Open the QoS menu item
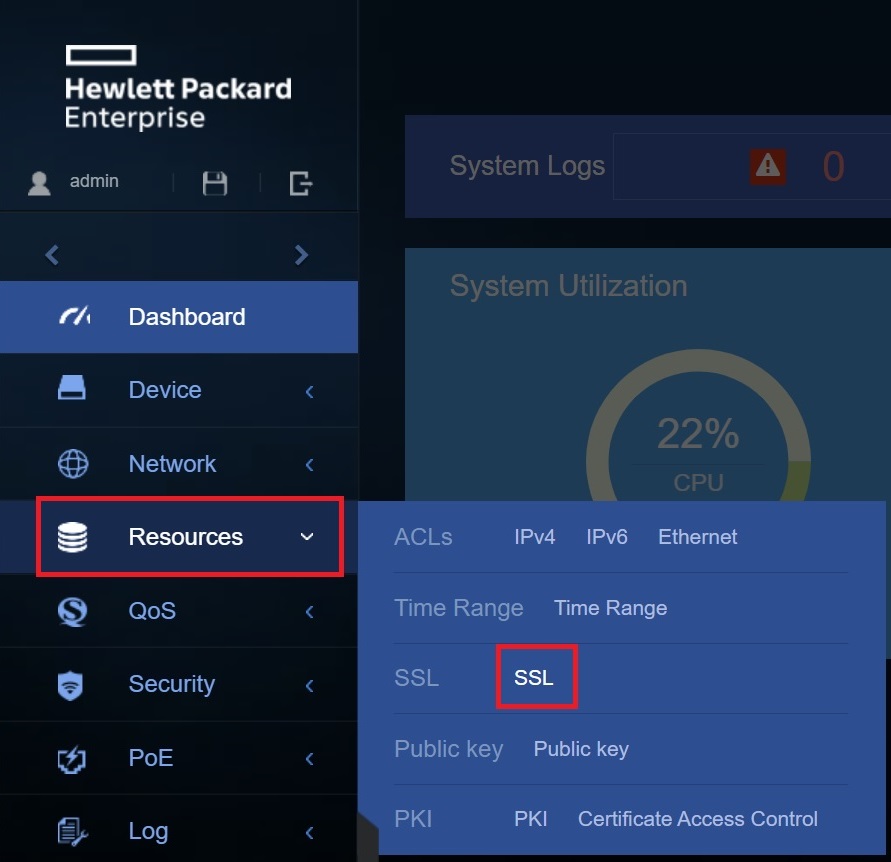 179,611
